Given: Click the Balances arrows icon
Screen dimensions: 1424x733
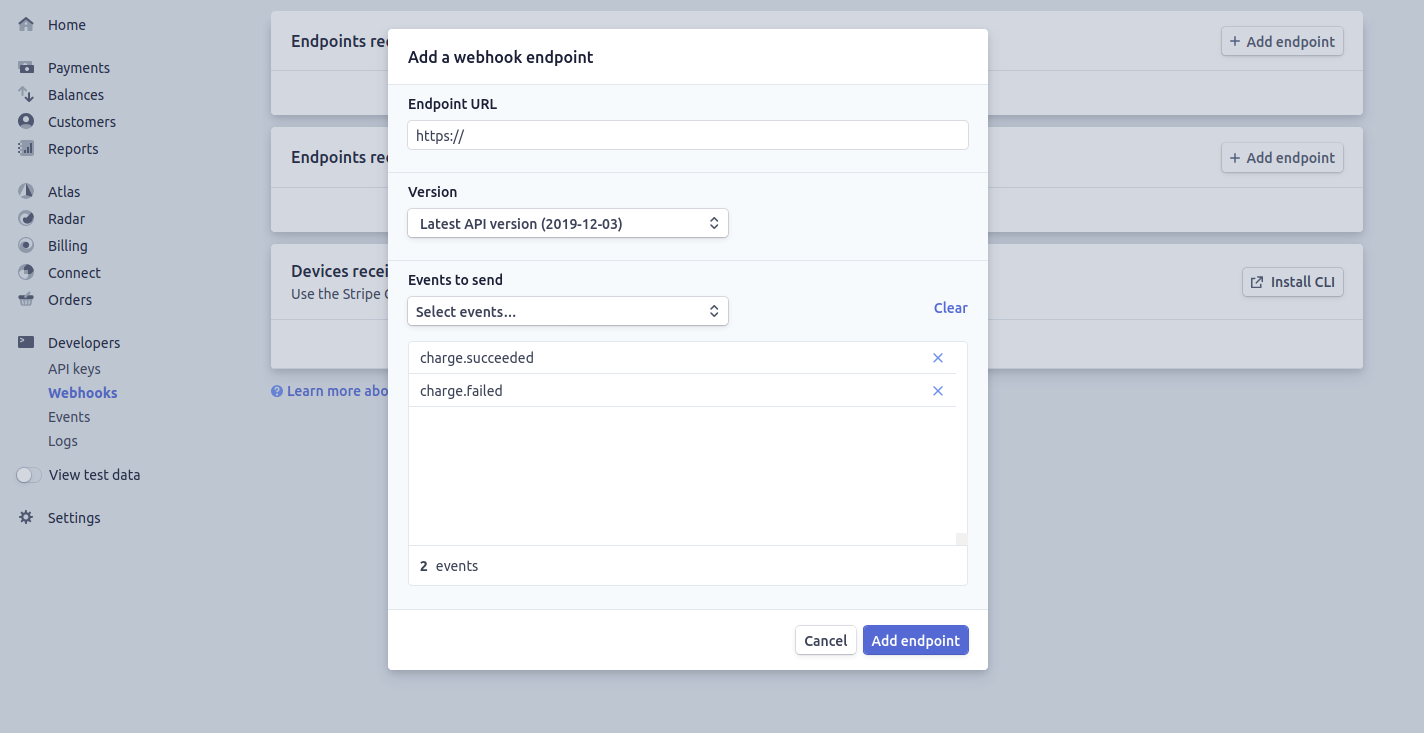Looking at the screenshot, I should coord(26,95).
